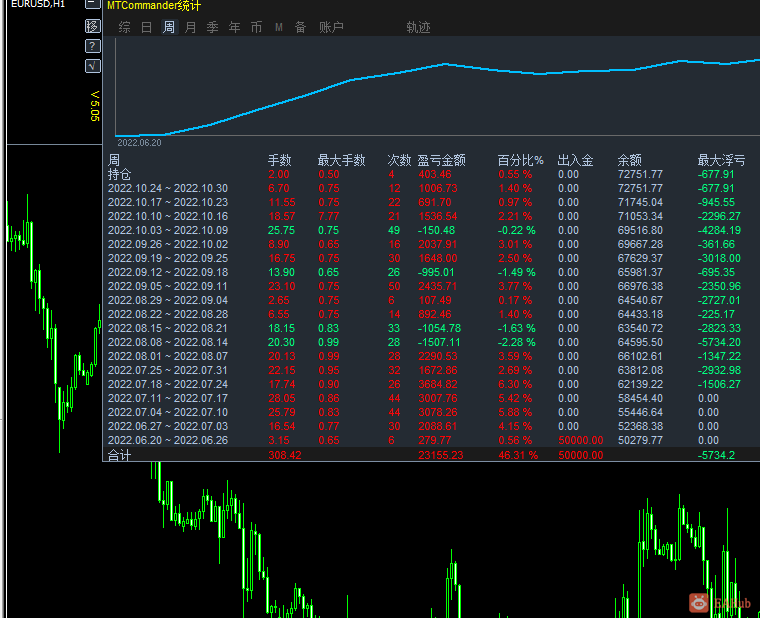Open the 轨迹 track tab
The image size is (760, 618).
coord(418,27)
